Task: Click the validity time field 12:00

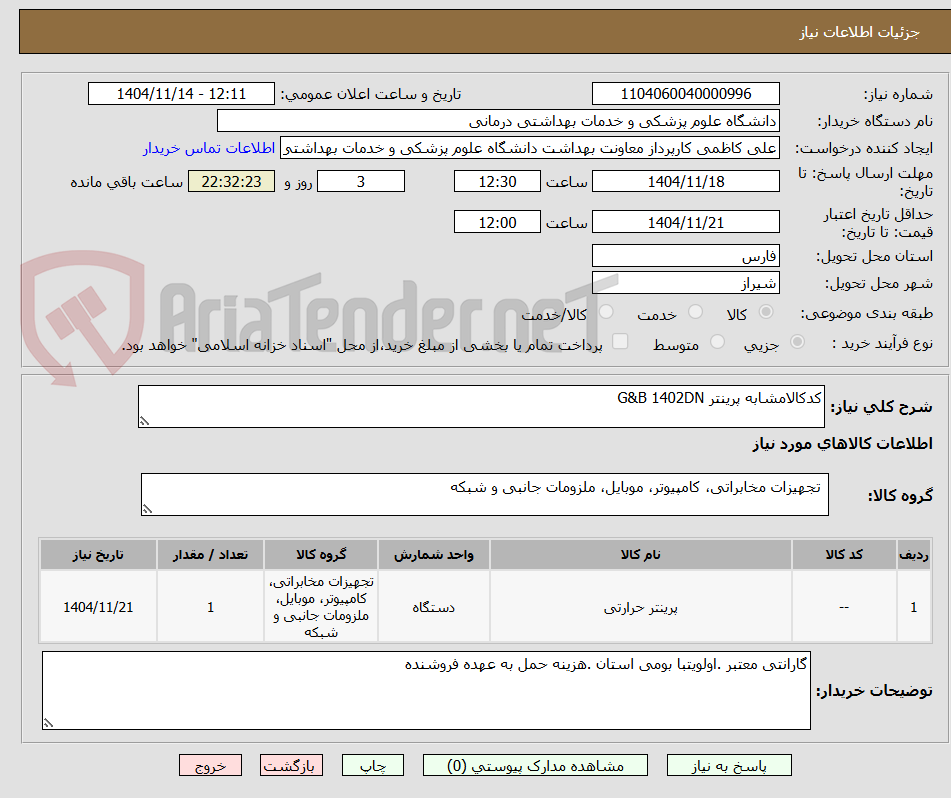Action: [x=497, y=222]
